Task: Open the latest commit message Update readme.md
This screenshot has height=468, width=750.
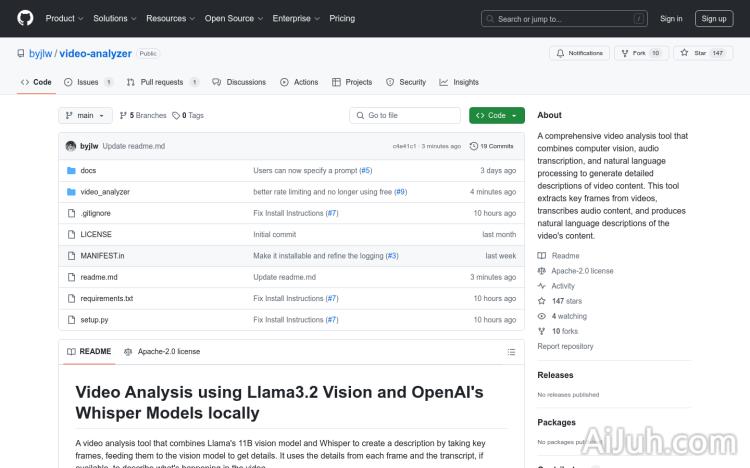Action: tap(133, 146)
